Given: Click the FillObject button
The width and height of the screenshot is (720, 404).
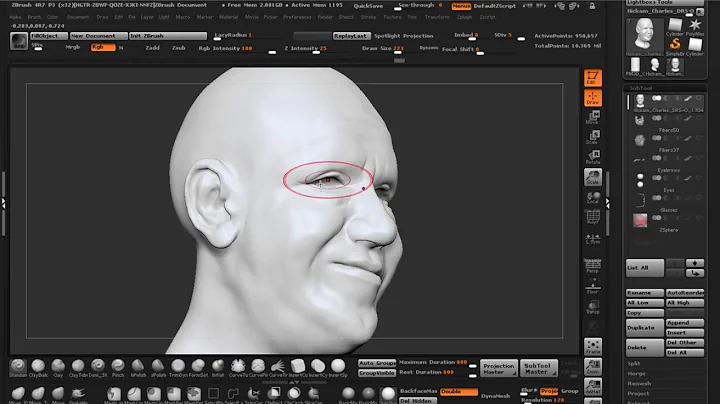Looking at the screenshot, I should click(49, 36).
